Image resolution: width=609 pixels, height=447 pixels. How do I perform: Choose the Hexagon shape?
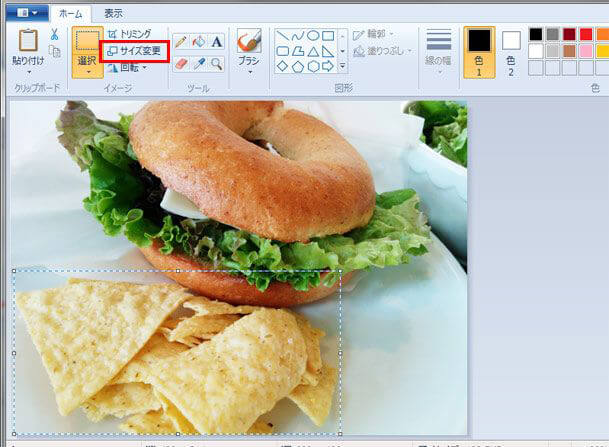point(313,66)
